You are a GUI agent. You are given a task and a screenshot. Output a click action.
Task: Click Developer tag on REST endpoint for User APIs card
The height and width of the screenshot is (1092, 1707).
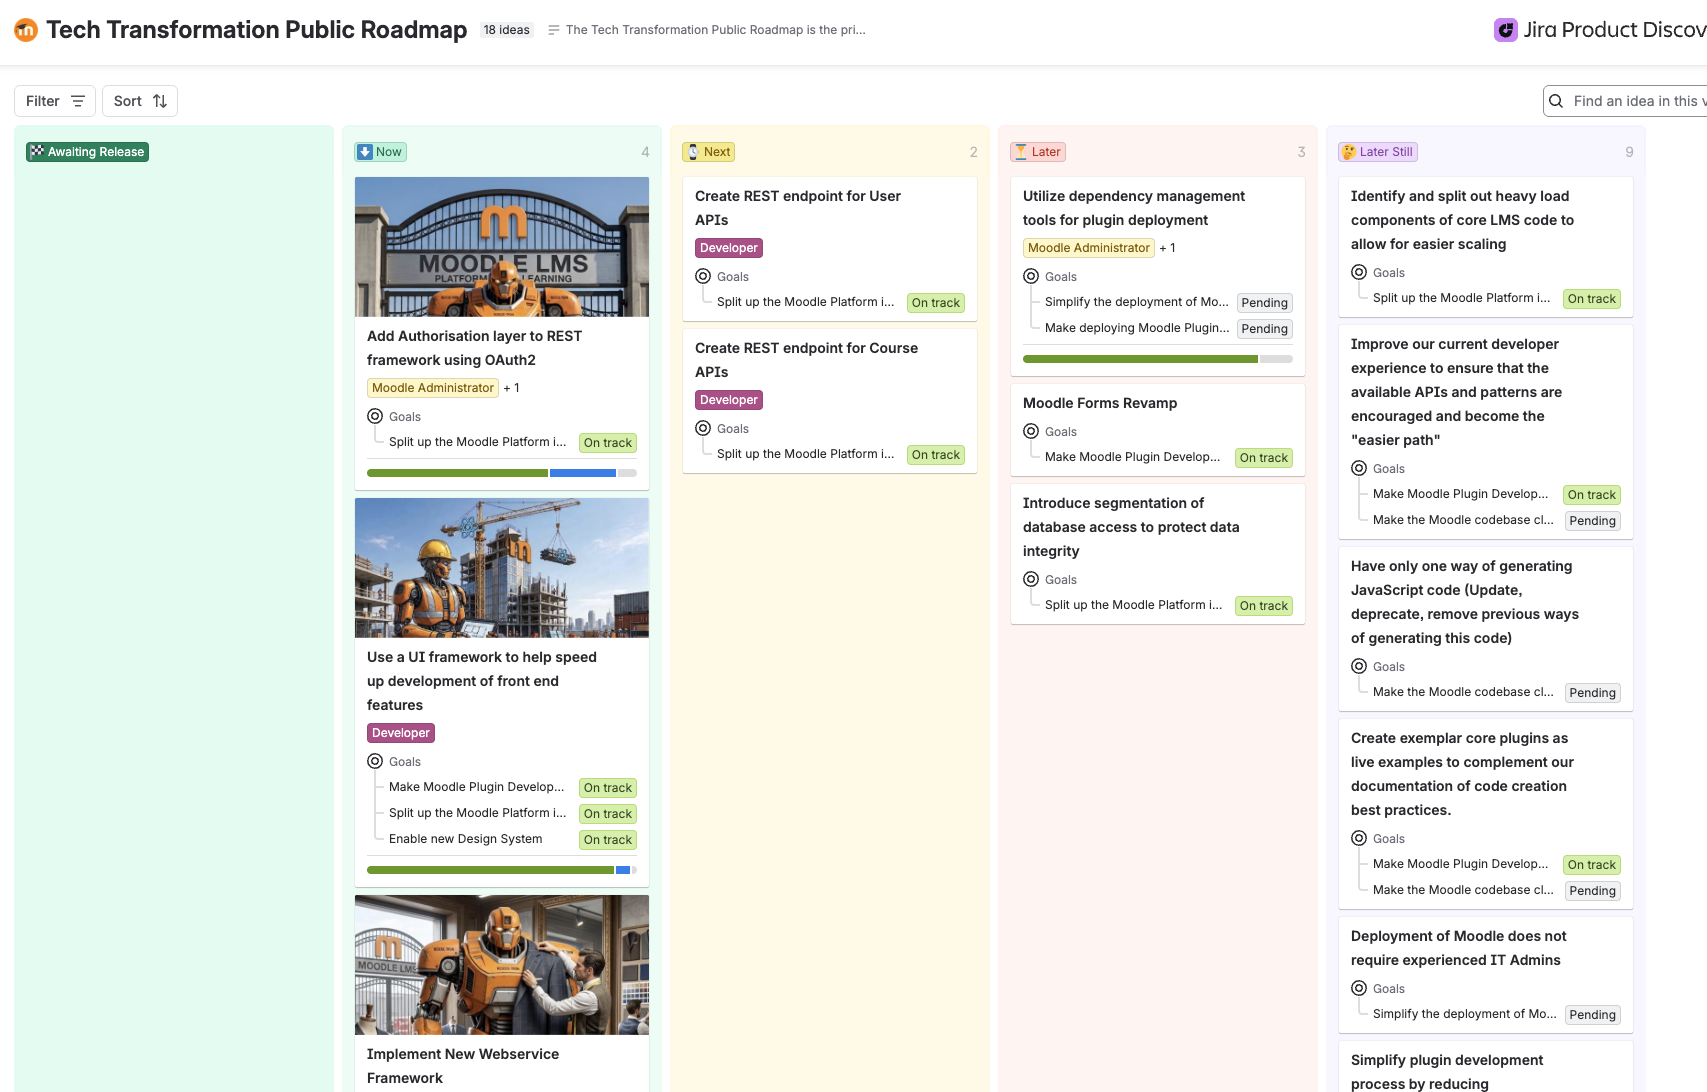[x=729, y=248]
